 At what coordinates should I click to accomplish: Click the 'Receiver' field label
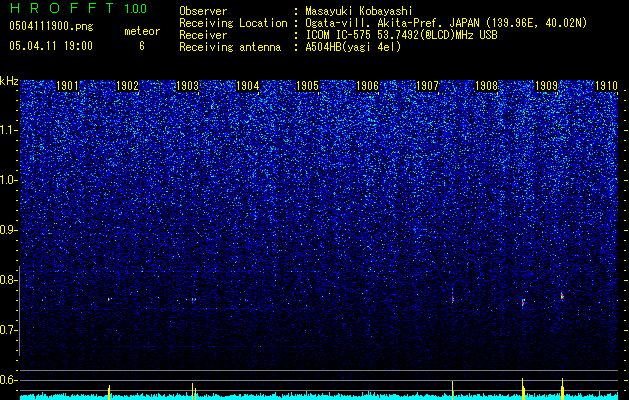point(203,35)
